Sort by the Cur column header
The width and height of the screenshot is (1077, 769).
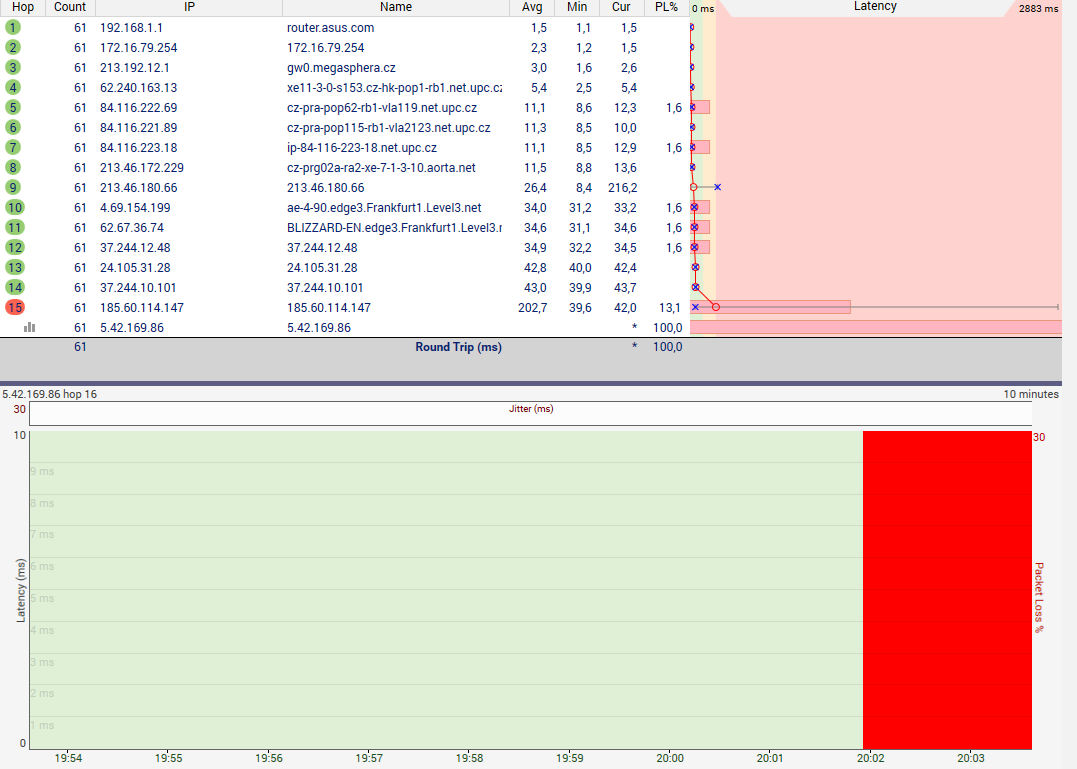tap(621, 7)
